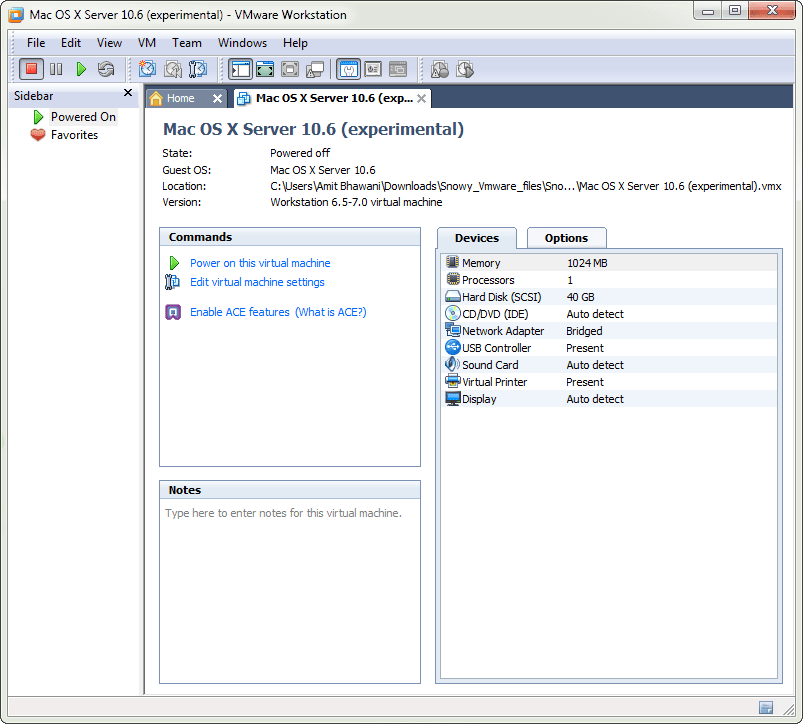The image size is (803, 724).
Task: Click the VM location path text
Action: (x=525, y=186)
